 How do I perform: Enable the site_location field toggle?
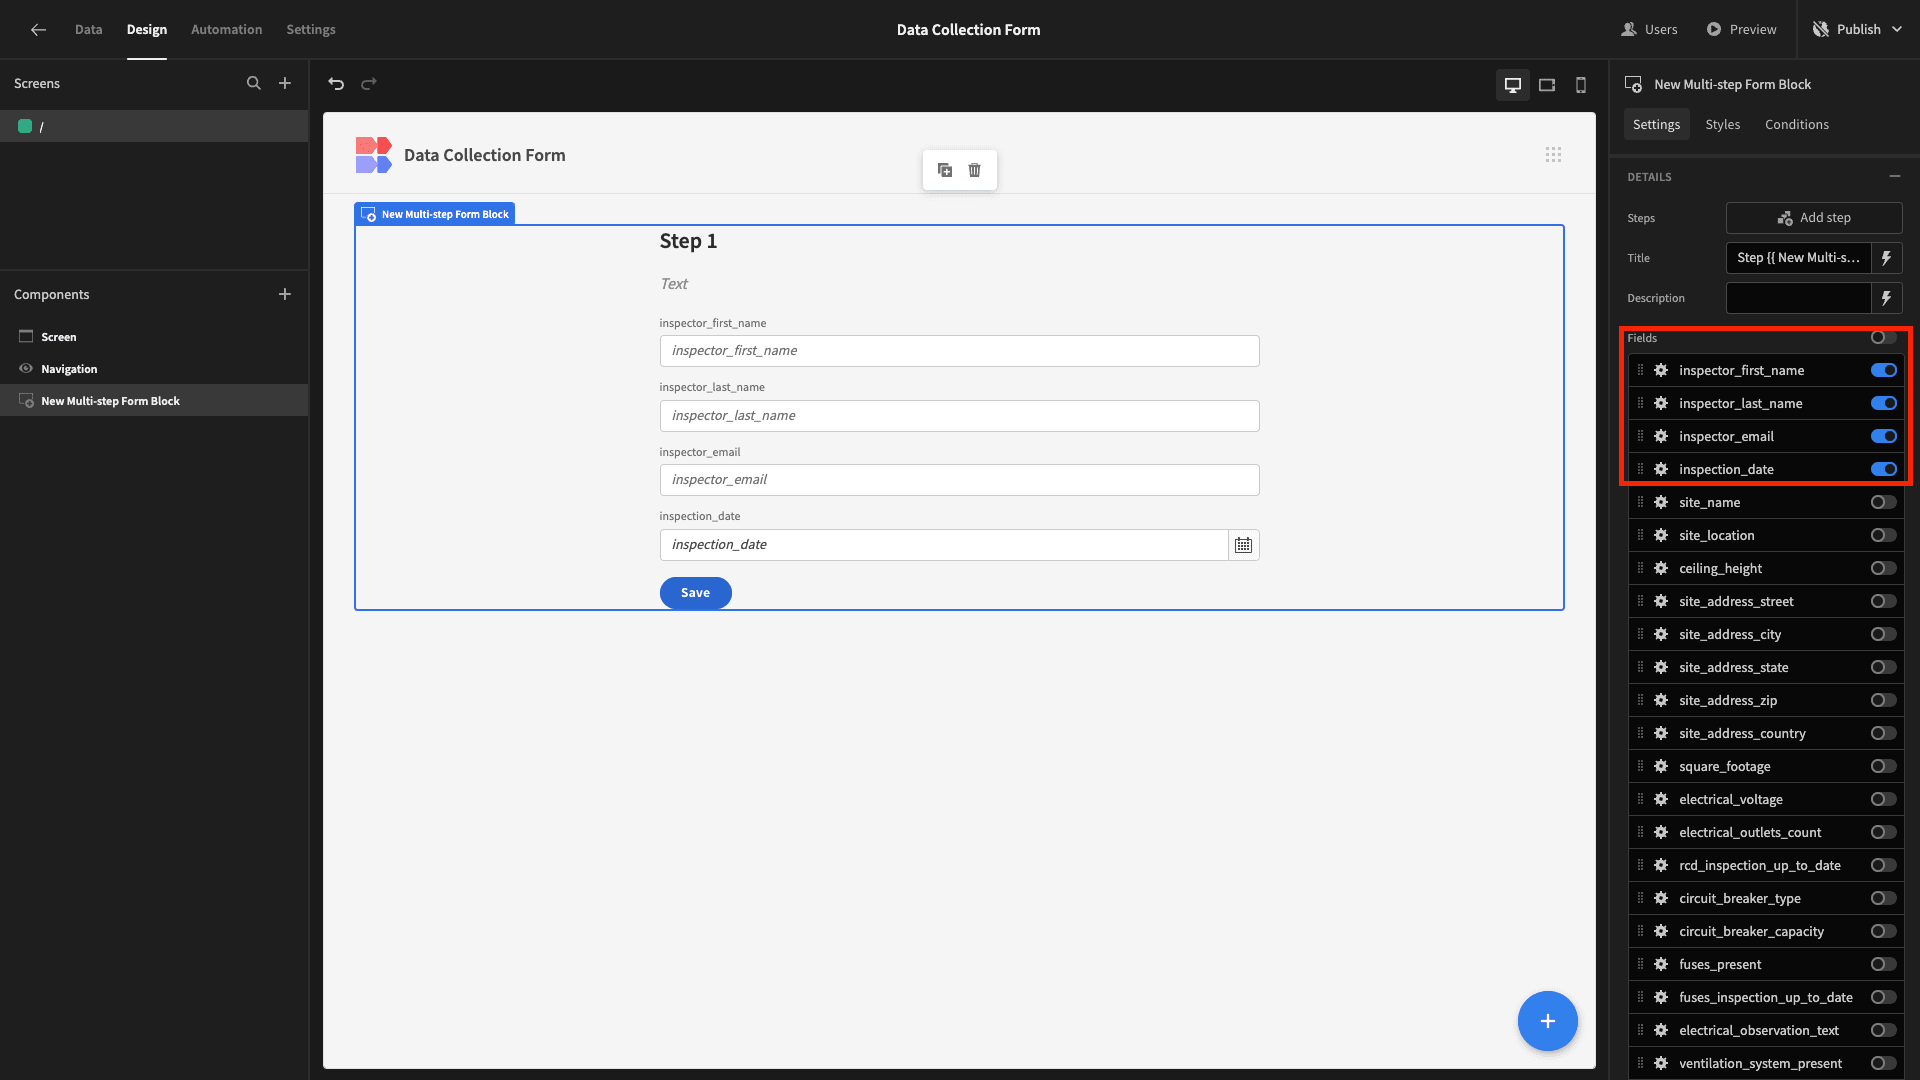coord(1883,536)
